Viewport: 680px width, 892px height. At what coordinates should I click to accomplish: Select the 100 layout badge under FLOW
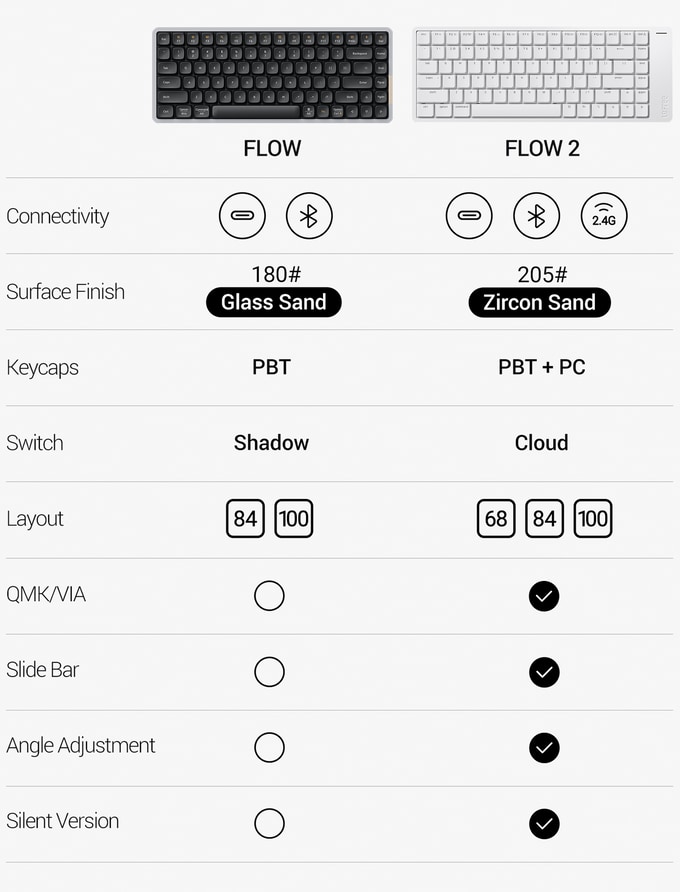click(294, 519)
